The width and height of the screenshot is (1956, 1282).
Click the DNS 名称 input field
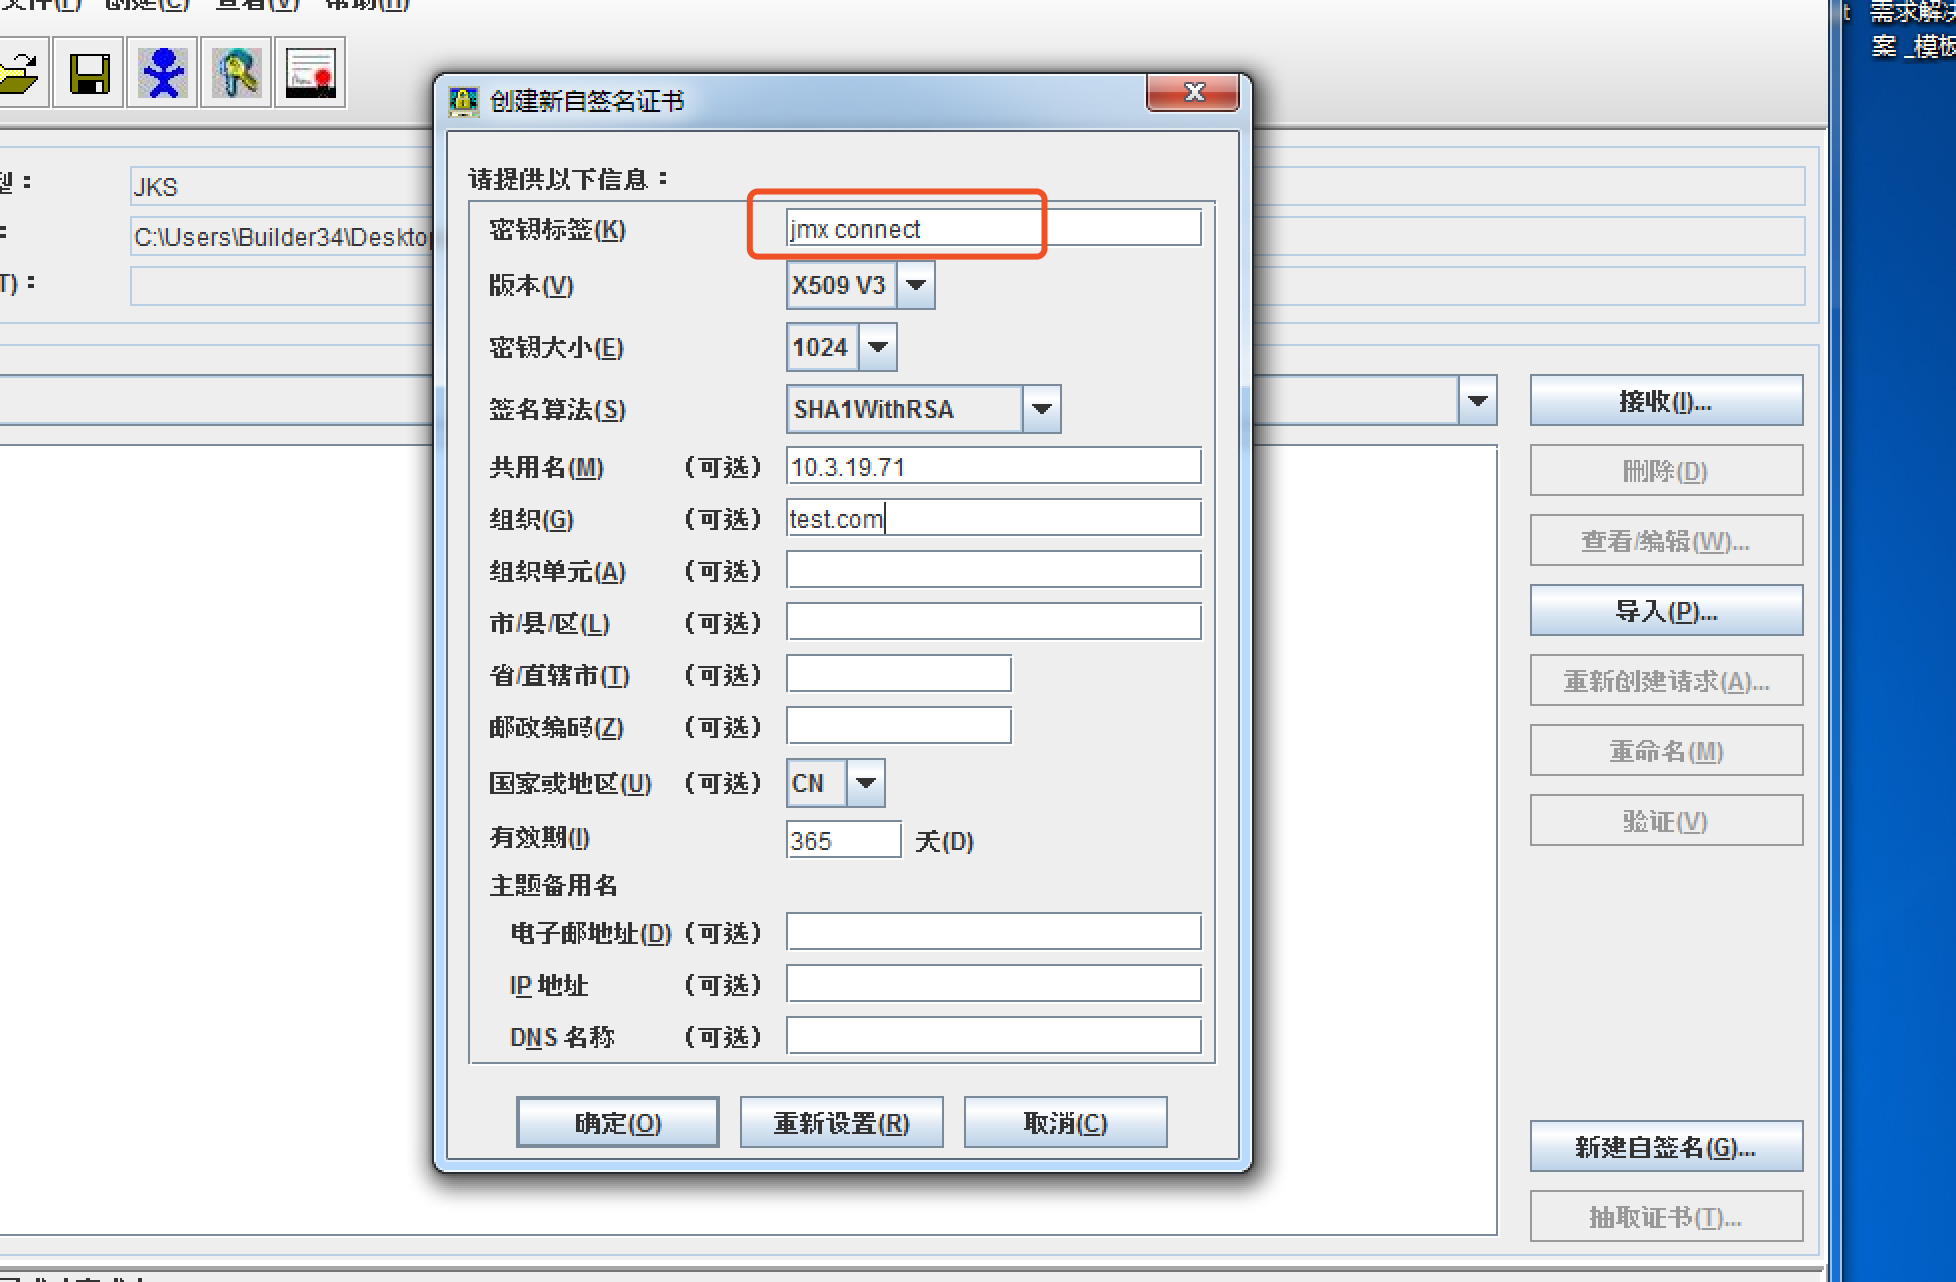[x=993, y=1036]
